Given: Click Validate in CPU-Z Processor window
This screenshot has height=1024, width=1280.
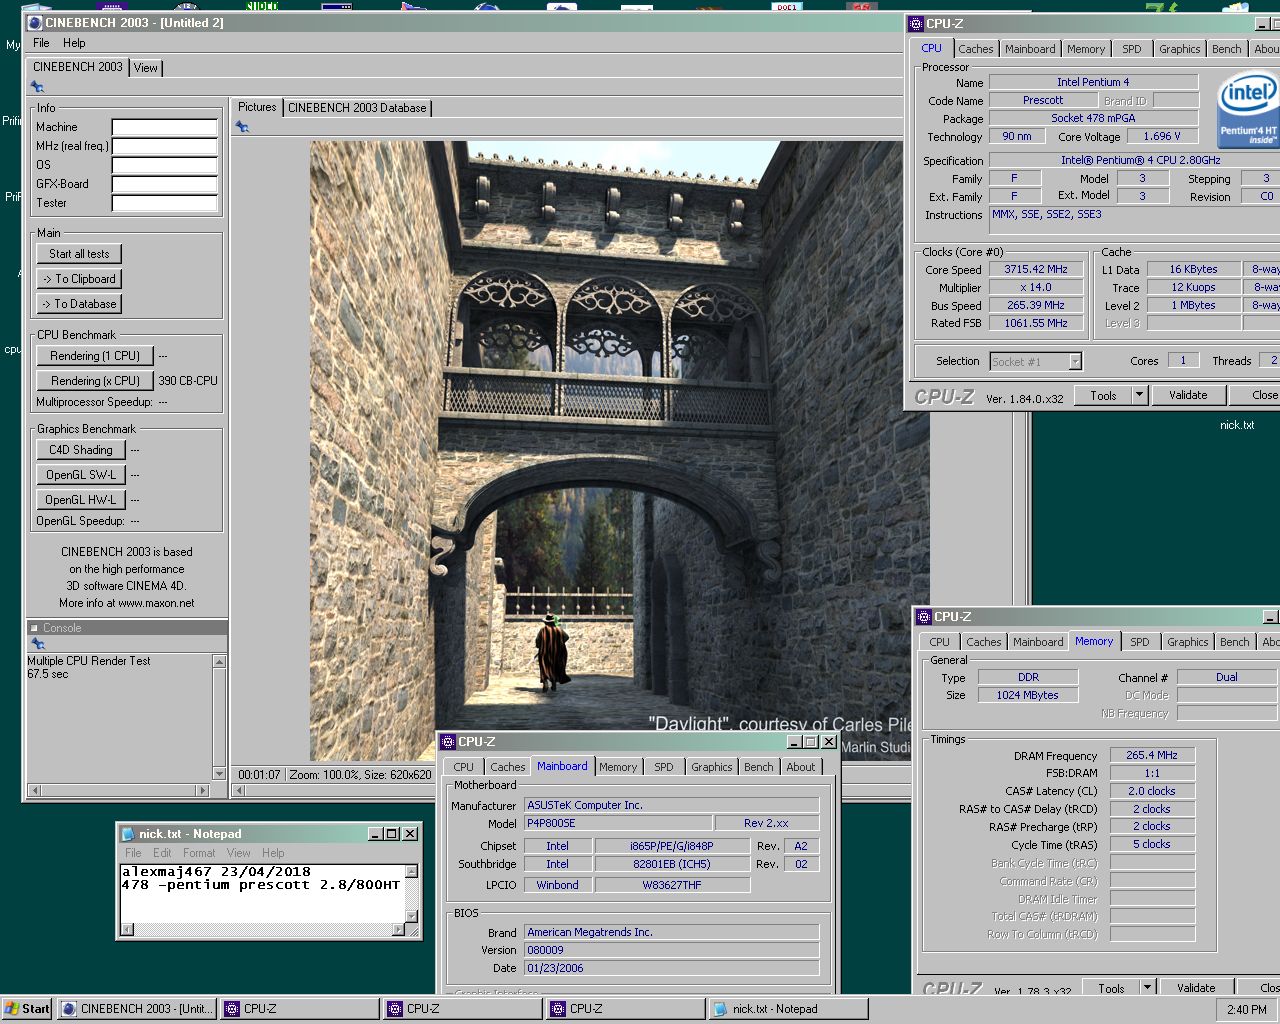Looking at the screenshot, I should pyautogui.click(x=1188, y=395).
